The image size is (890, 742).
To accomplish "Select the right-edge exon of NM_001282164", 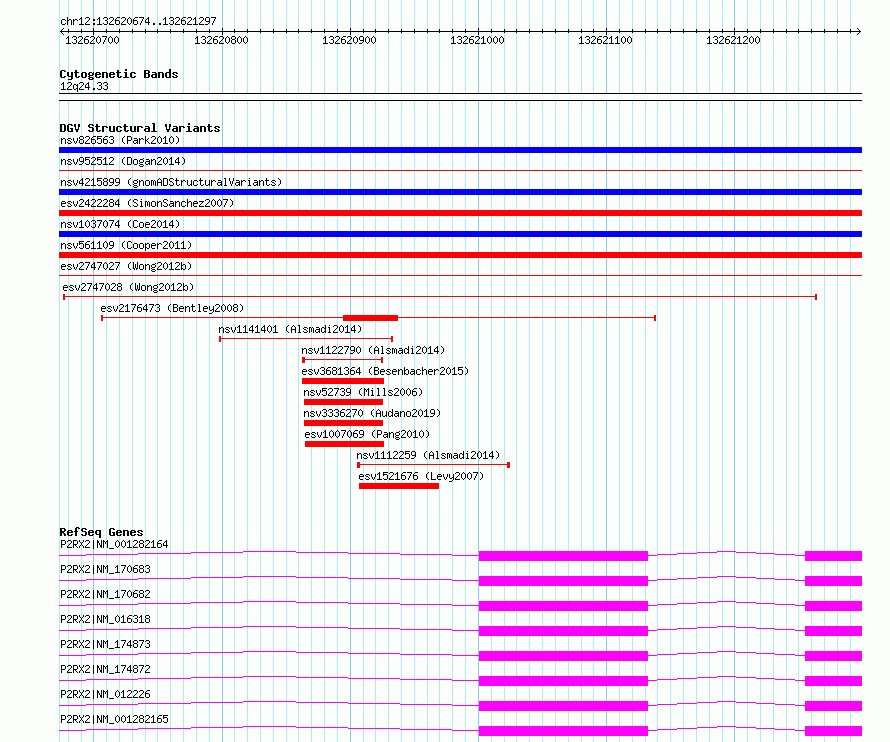I will [x=834, y=556].
